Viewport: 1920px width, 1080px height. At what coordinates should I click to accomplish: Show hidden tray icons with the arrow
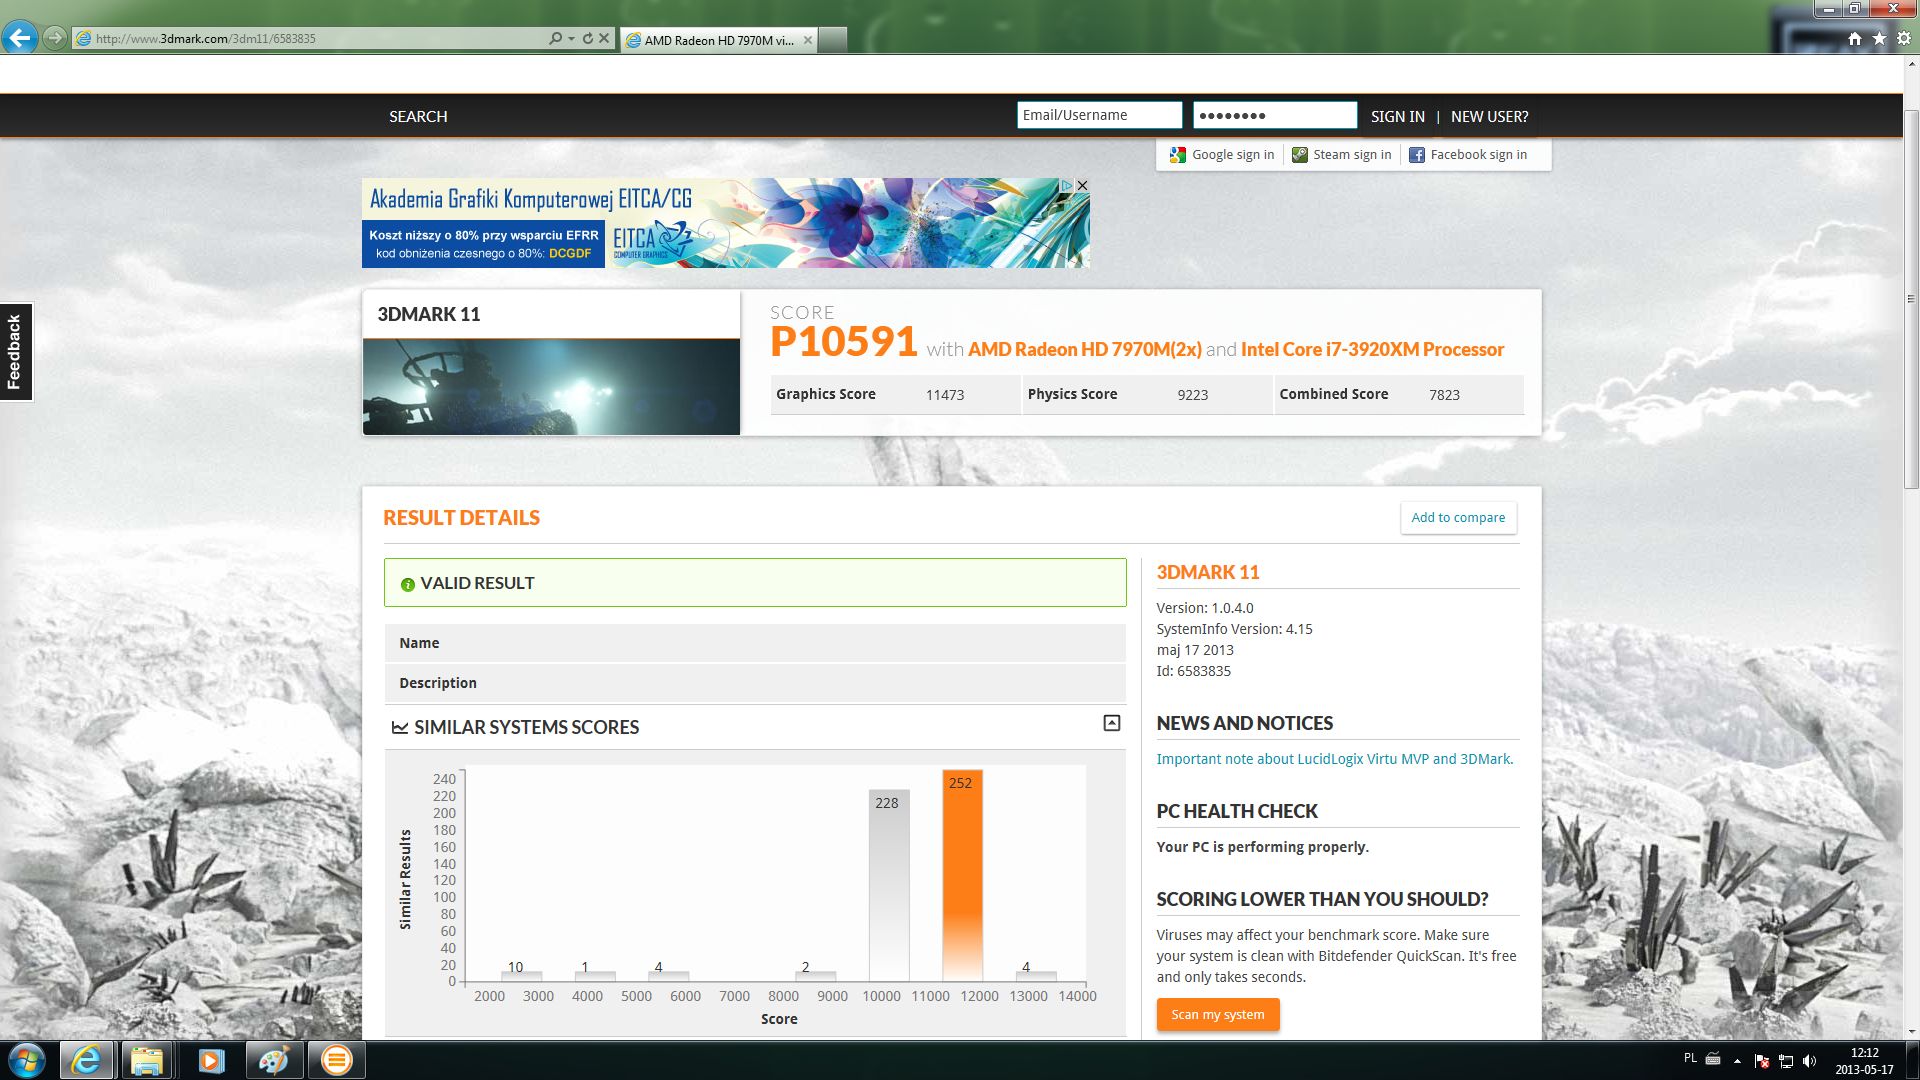click(1737, 1061)
